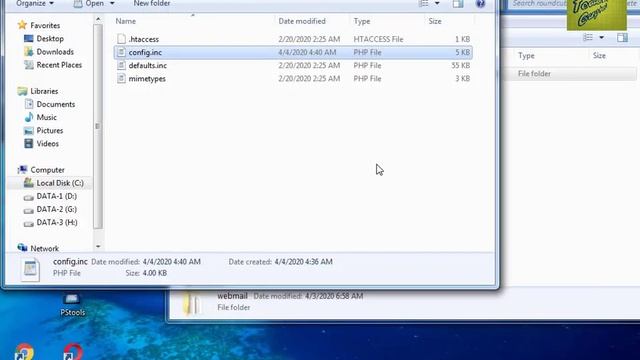The image size is (640, 360).
Task: Open Network in navigation pane
Action: point(44,248)
